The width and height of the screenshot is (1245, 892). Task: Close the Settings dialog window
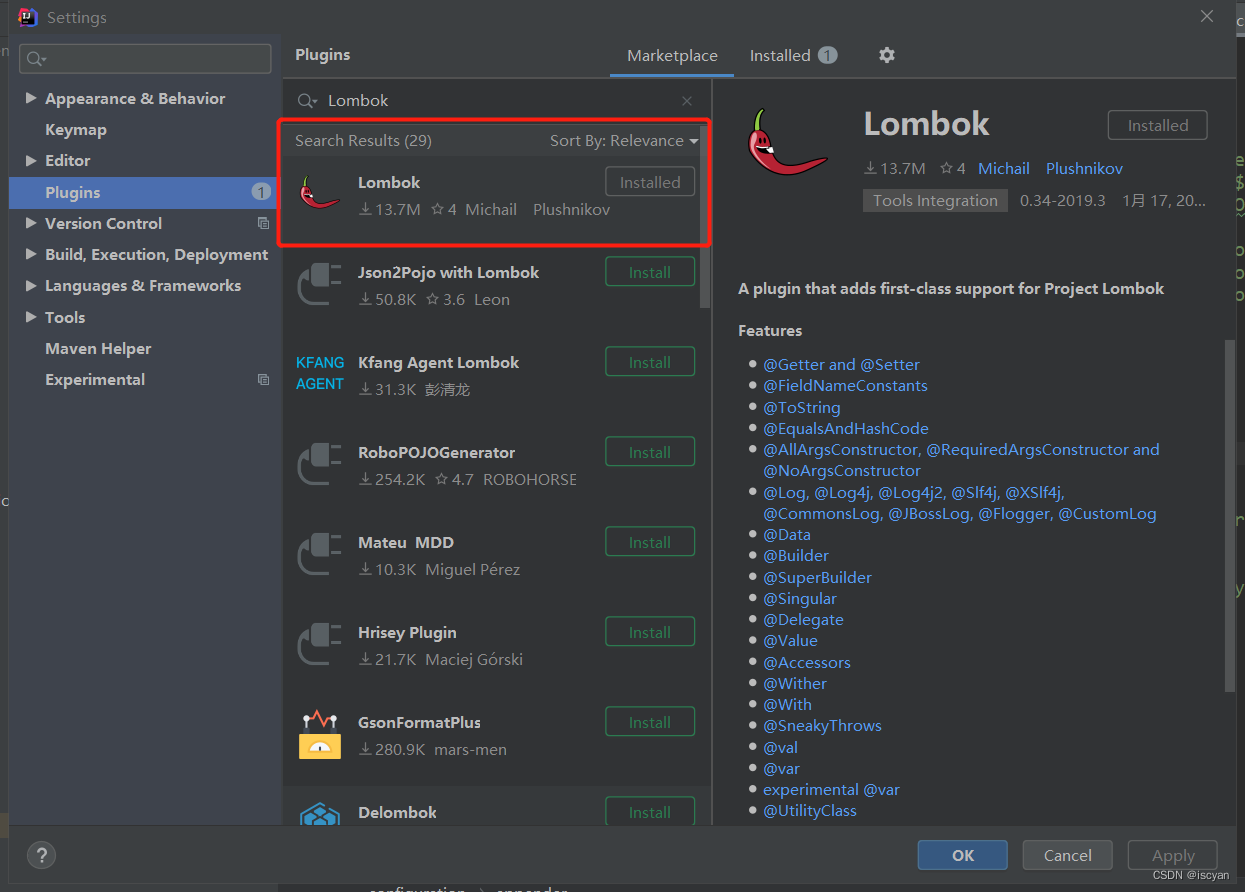coord(1207,16)
